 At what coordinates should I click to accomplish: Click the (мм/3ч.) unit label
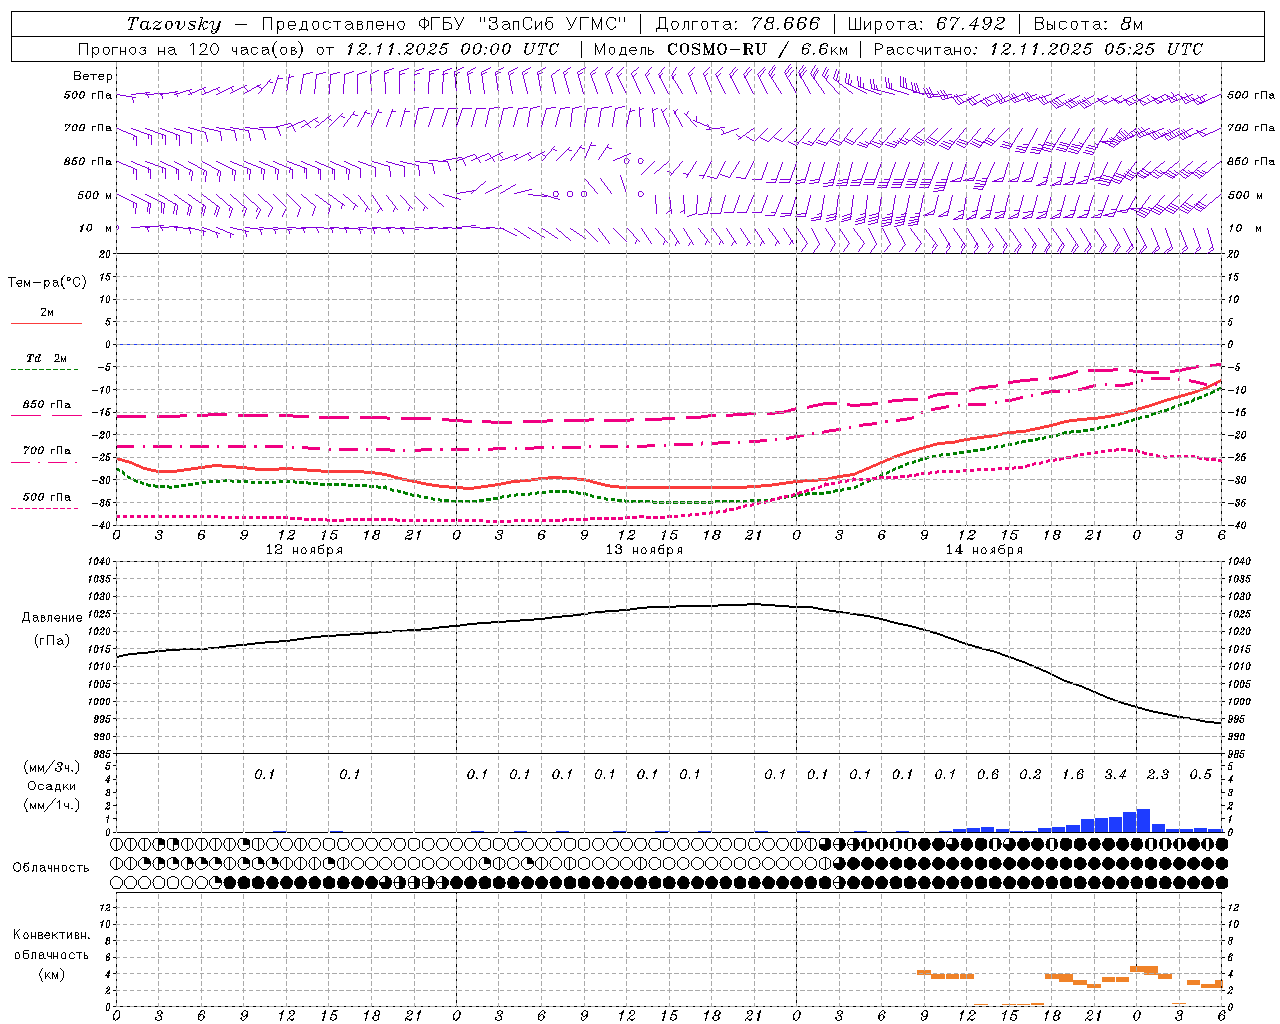[51, 767]
